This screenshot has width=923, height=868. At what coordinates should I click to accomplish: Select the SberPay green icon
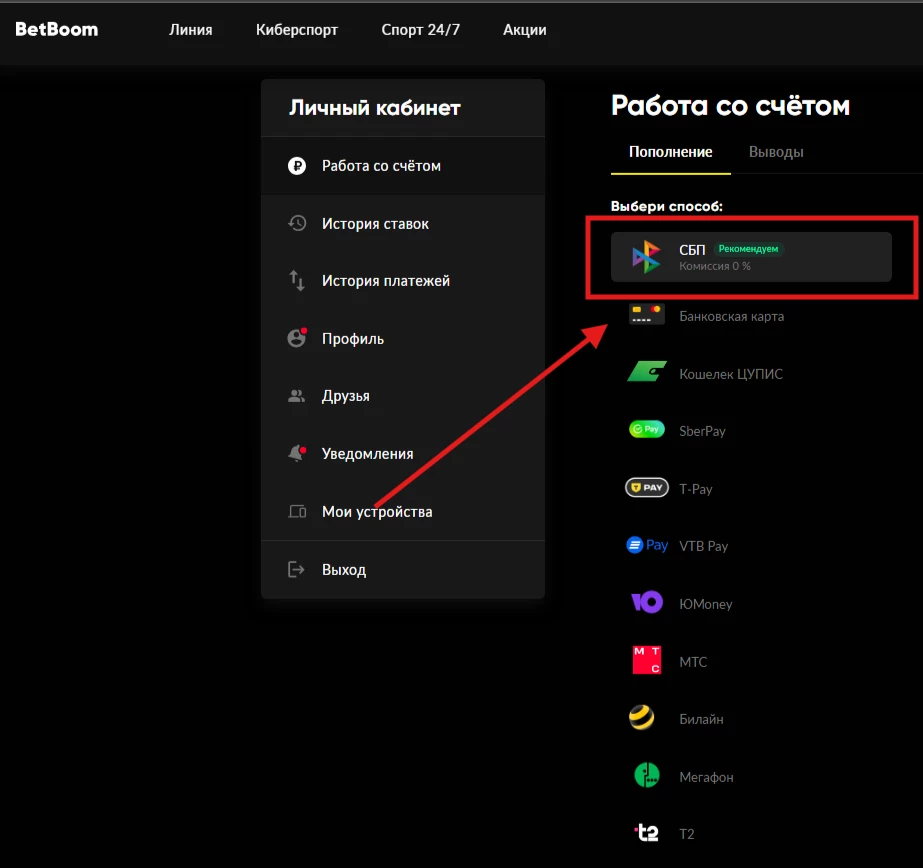click(x=646, y=430)
